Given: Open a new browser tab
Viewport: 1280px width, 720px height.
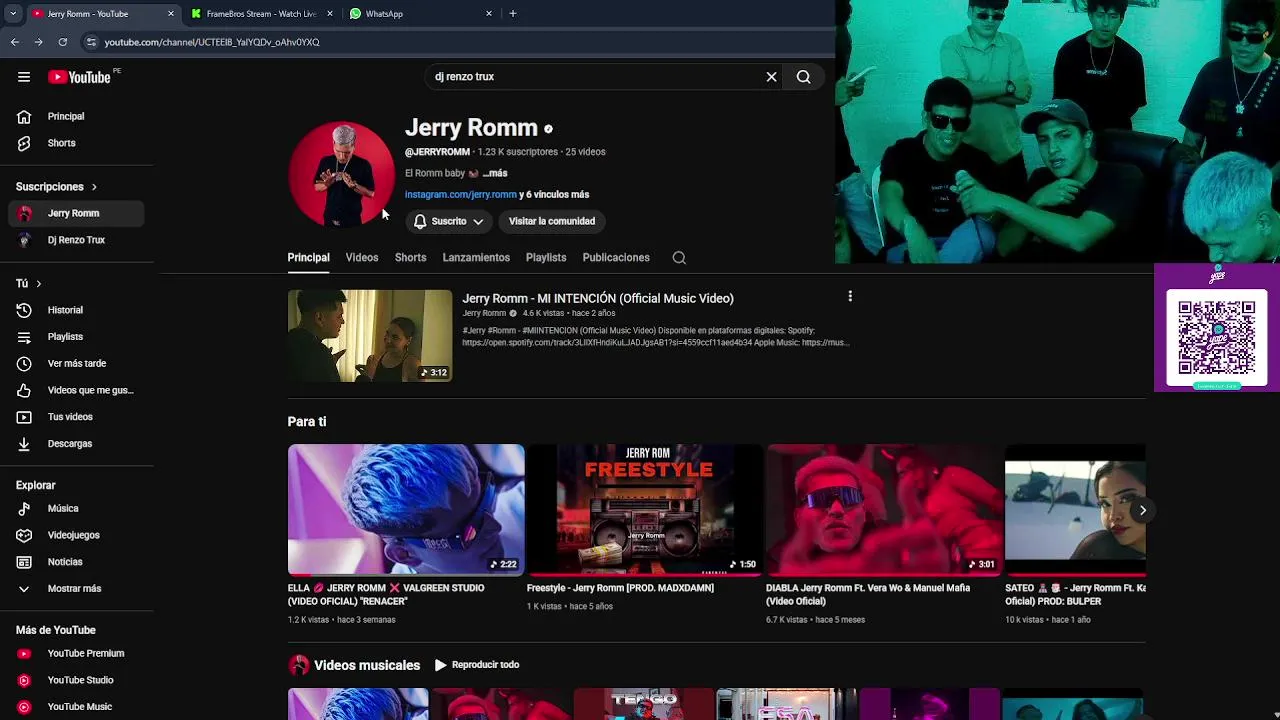Looking at the screenshot, I should pyautogui.click(x=513, y=14).
